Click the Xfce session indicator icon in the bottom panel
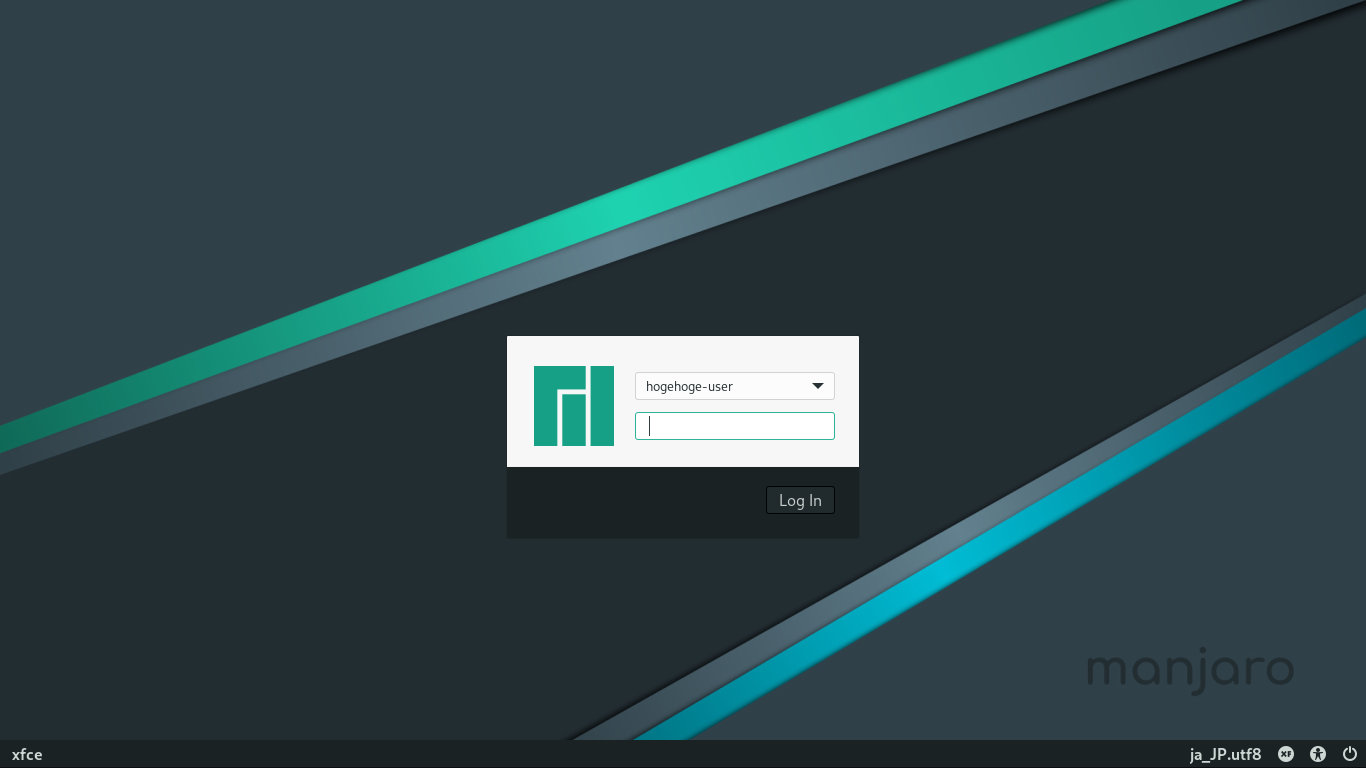The height and width of the screenshot is (768, 1366). pos(1286,754)
